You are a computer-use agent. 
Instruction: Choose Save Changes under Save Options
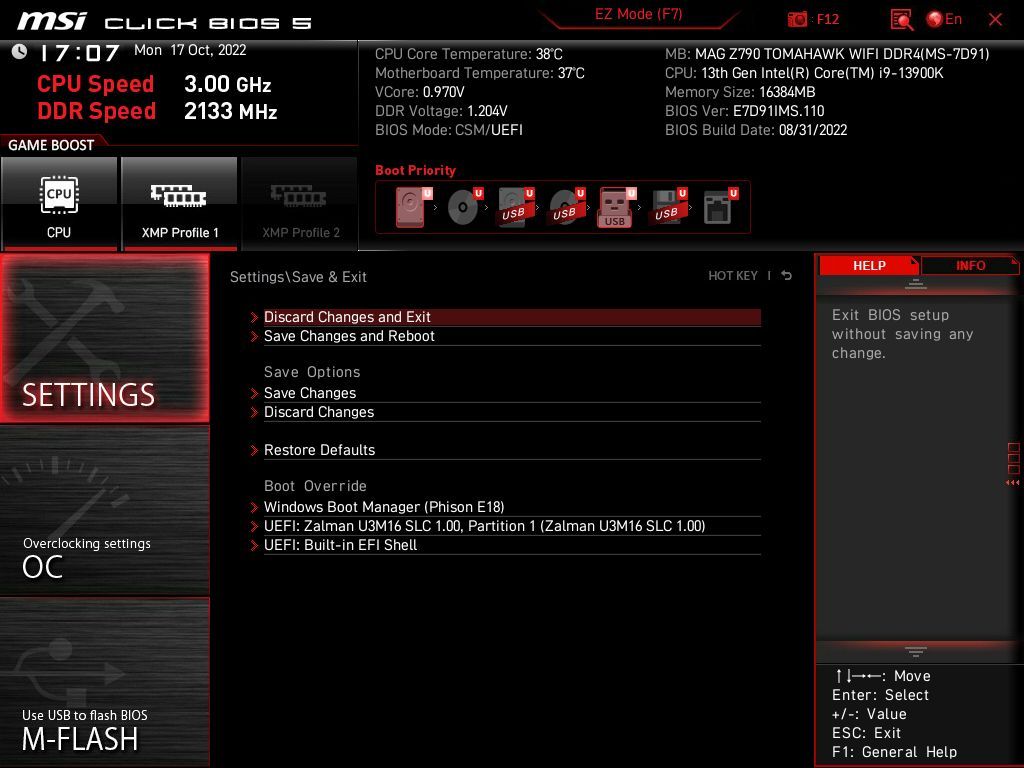[512, 393]
